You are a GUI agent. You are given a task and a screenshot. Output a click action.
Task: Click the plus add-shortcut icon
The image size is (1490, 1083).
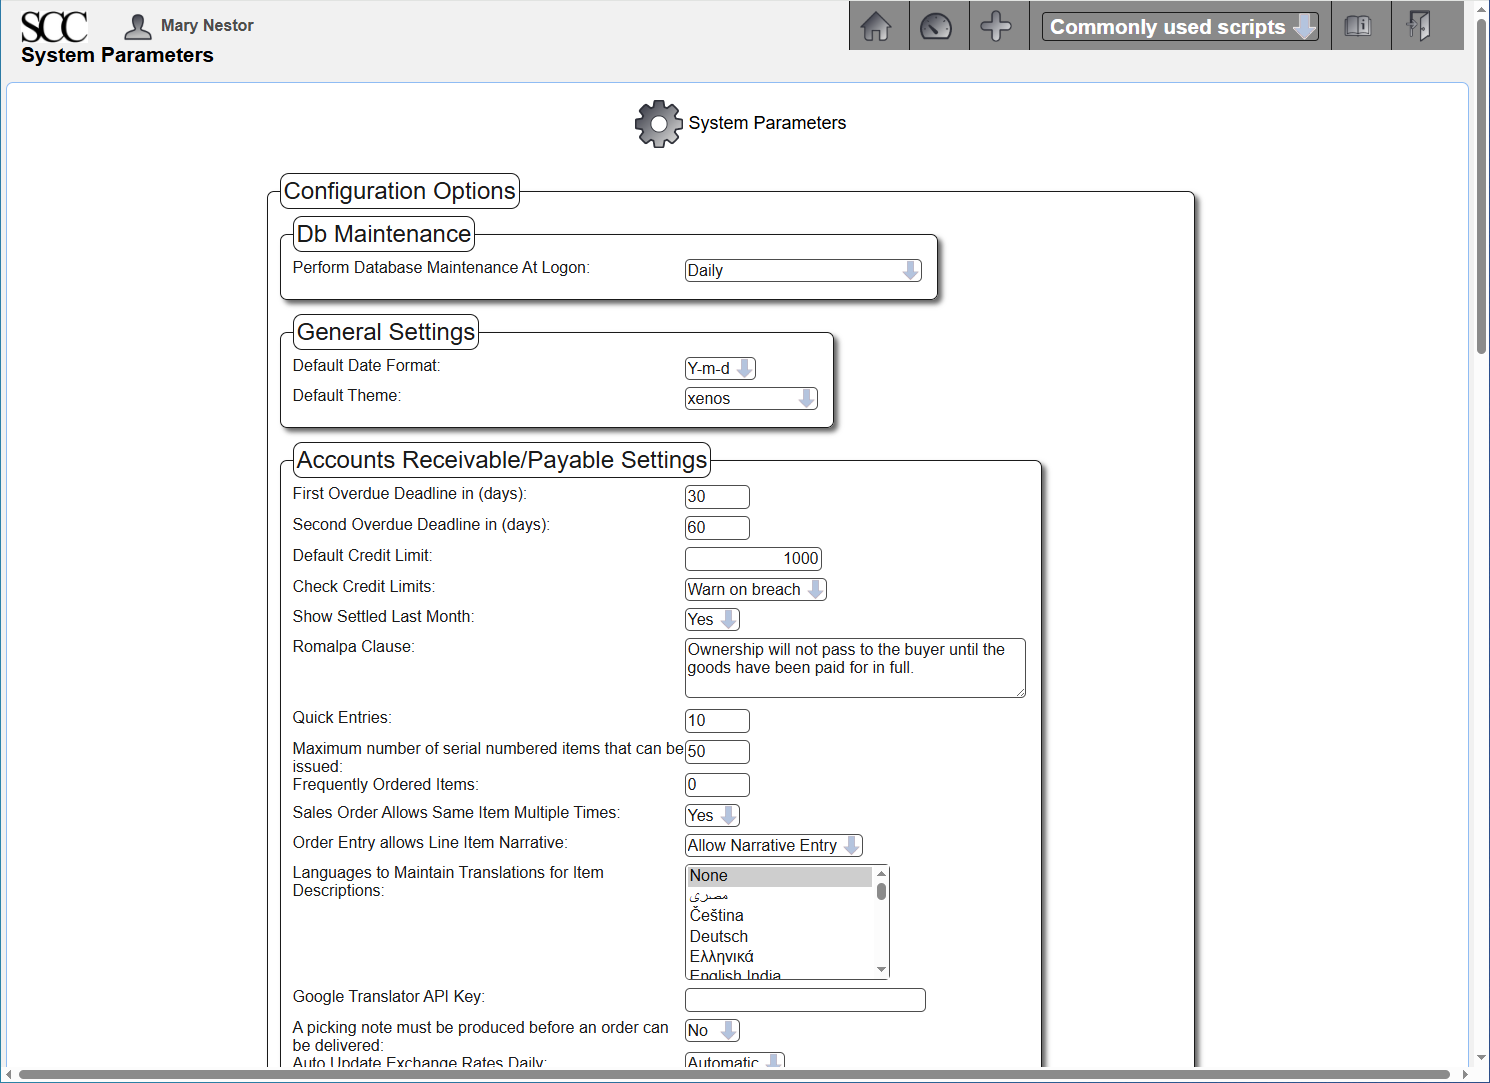[x=996, y=26]
